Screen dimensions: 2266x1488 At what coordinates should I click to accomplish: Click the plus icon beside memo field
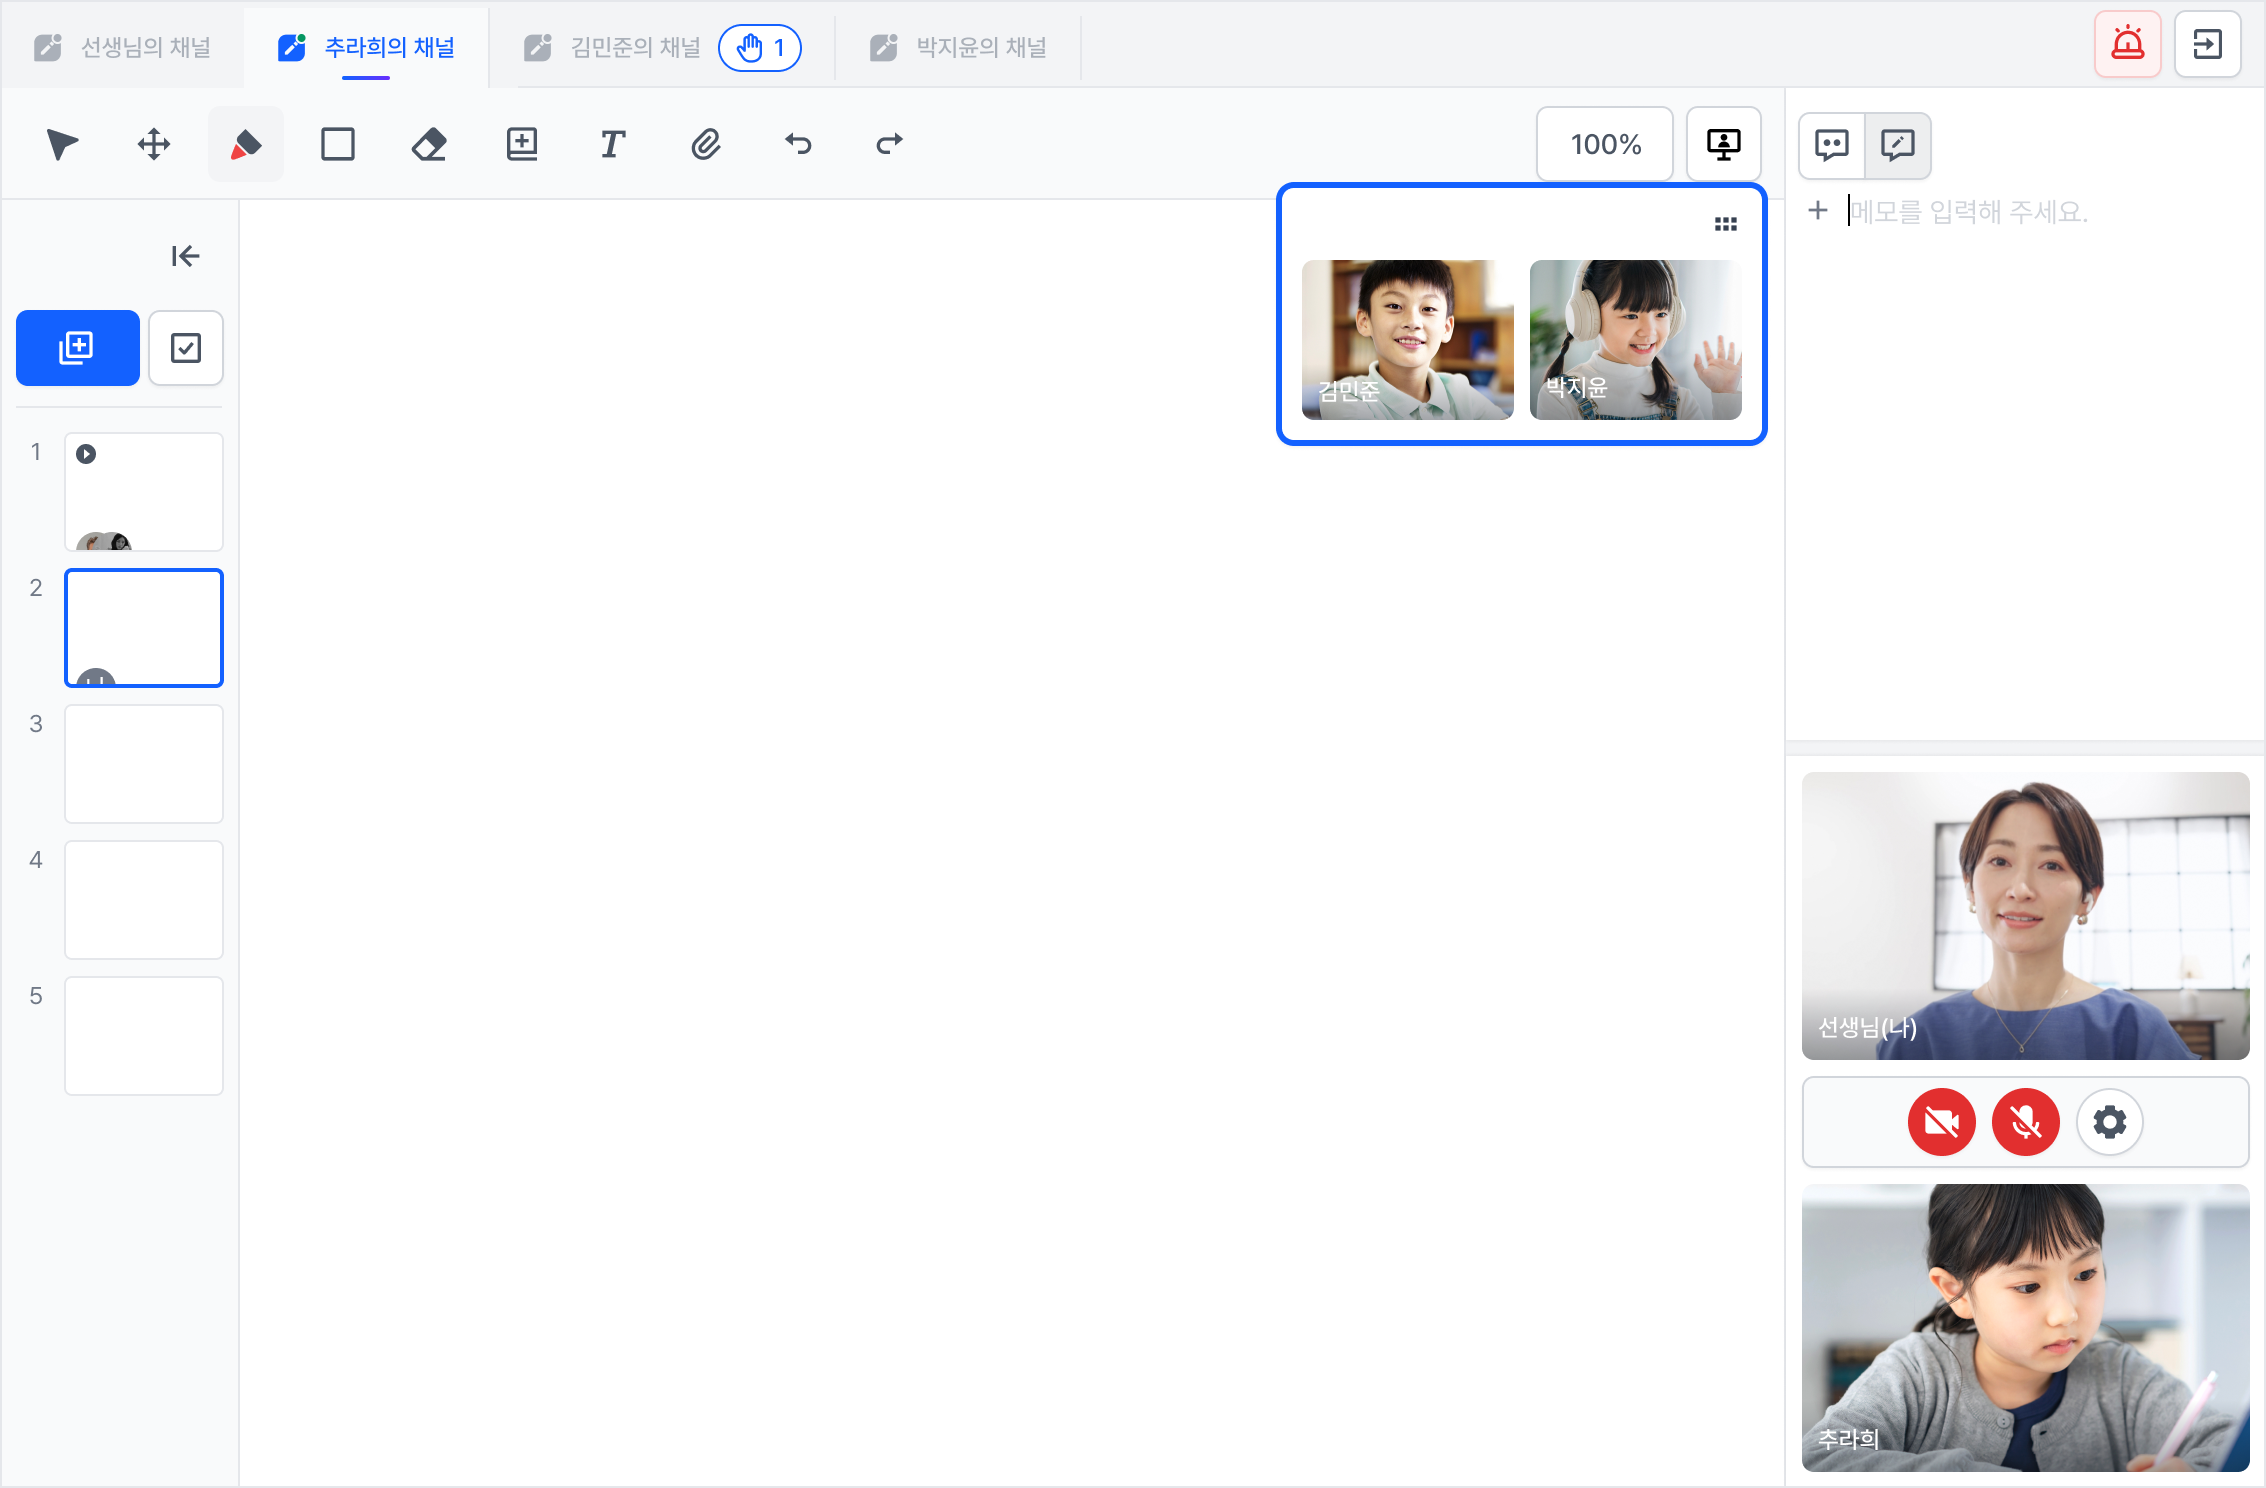pyautogui.click(x=1818, y=211)
